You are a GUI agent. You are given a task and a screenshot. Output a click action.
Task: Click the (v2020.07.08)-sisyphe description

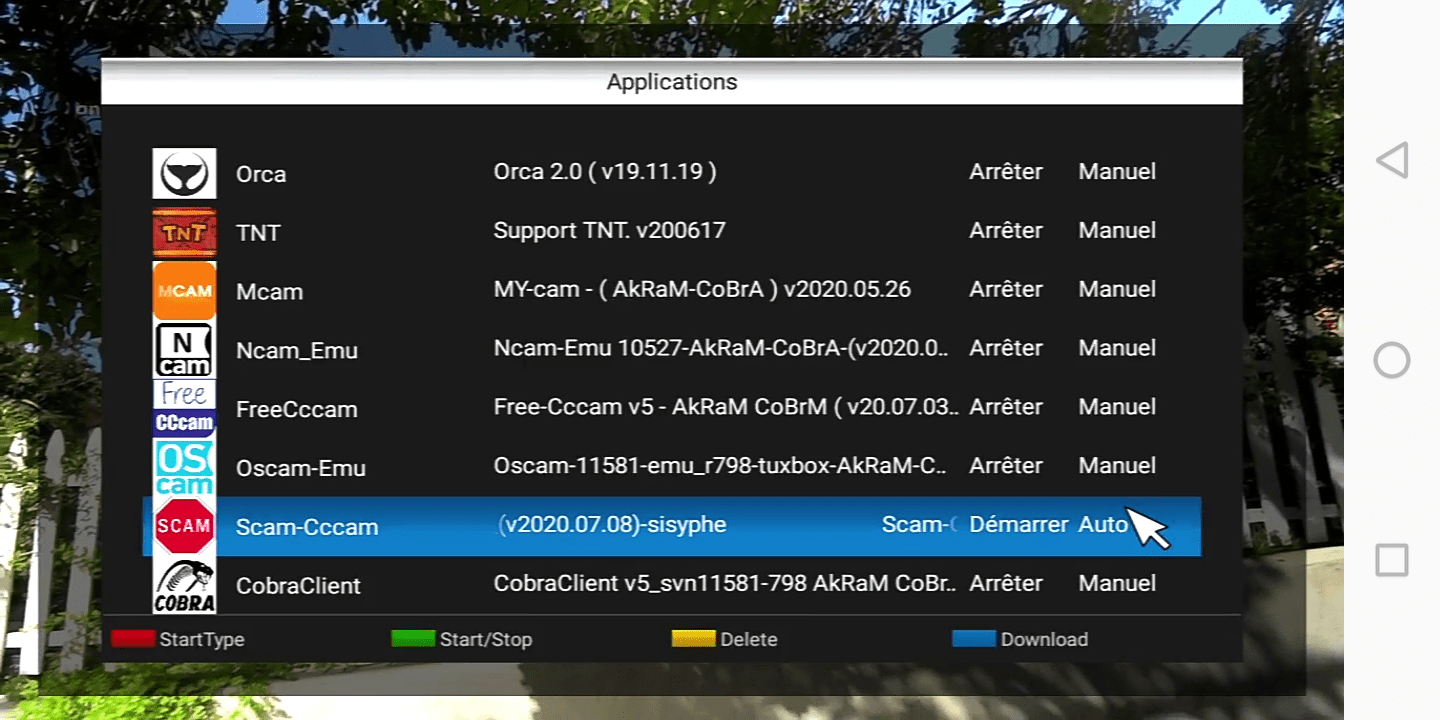612,525
